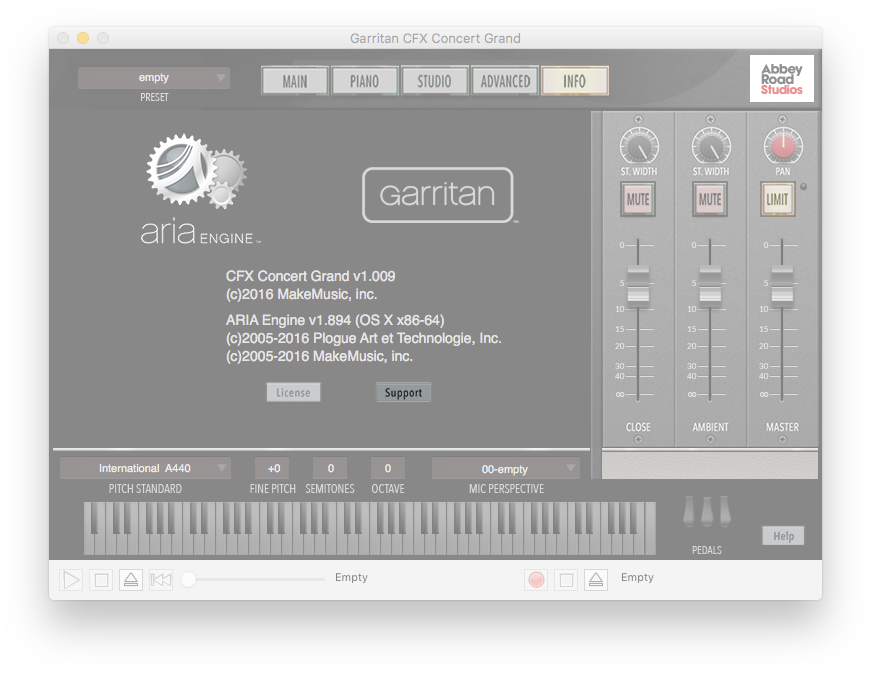Toggle the LIMIT button on master
This screenshot has height=674, width=870.
tap(777, 199)
